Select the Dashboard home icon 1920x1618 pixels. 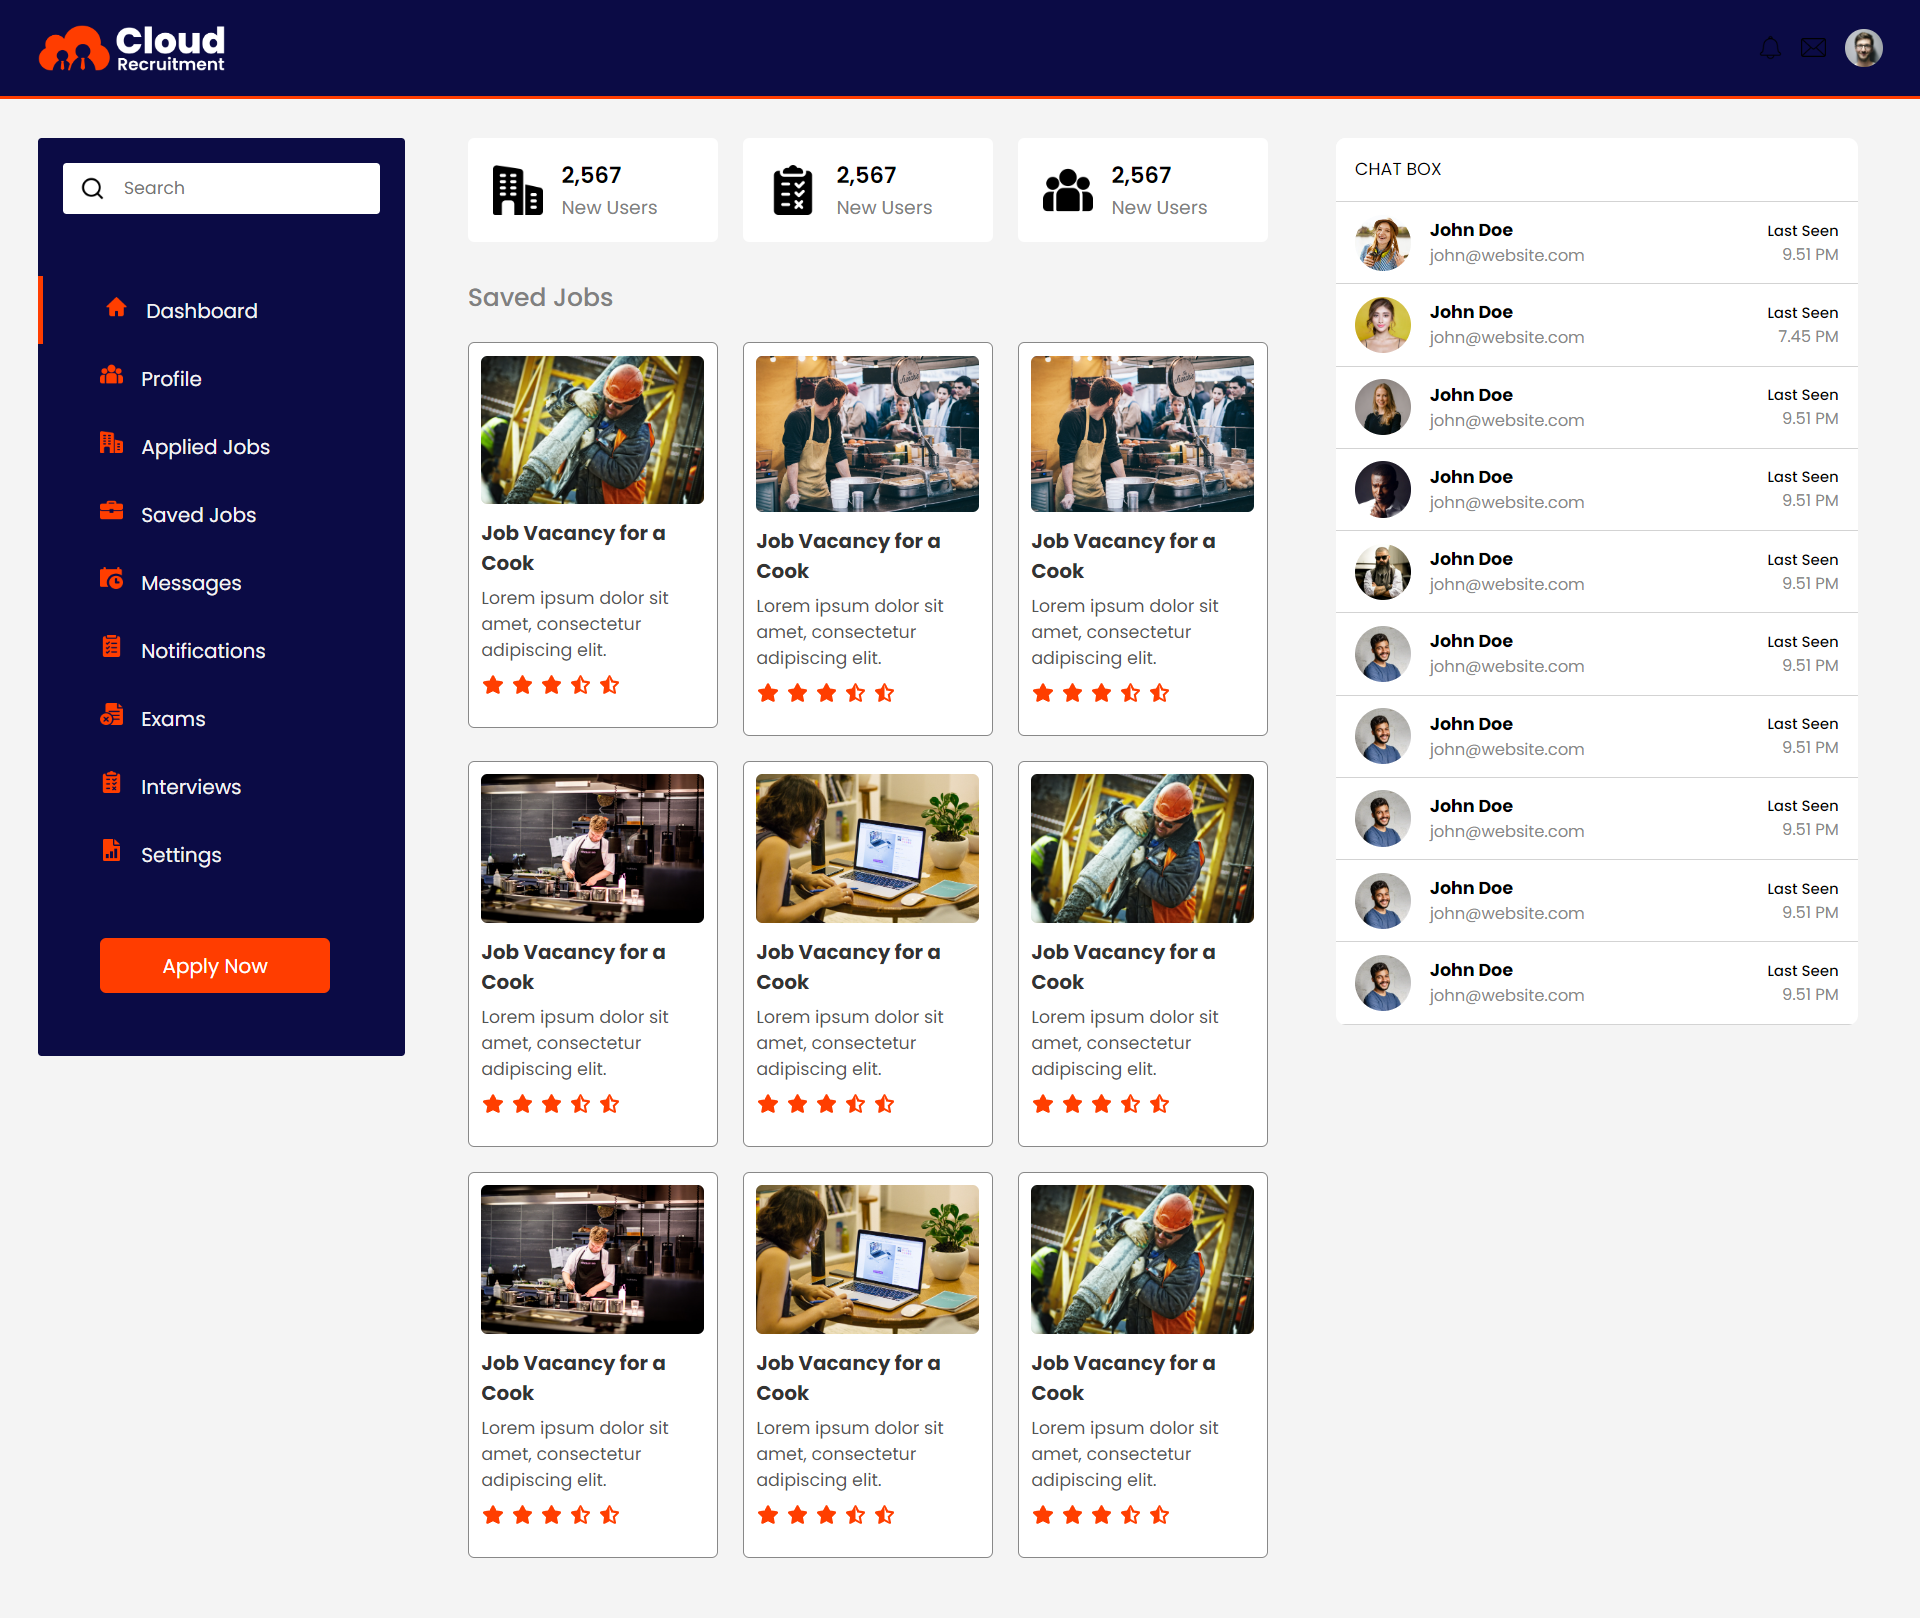[115, 310]
